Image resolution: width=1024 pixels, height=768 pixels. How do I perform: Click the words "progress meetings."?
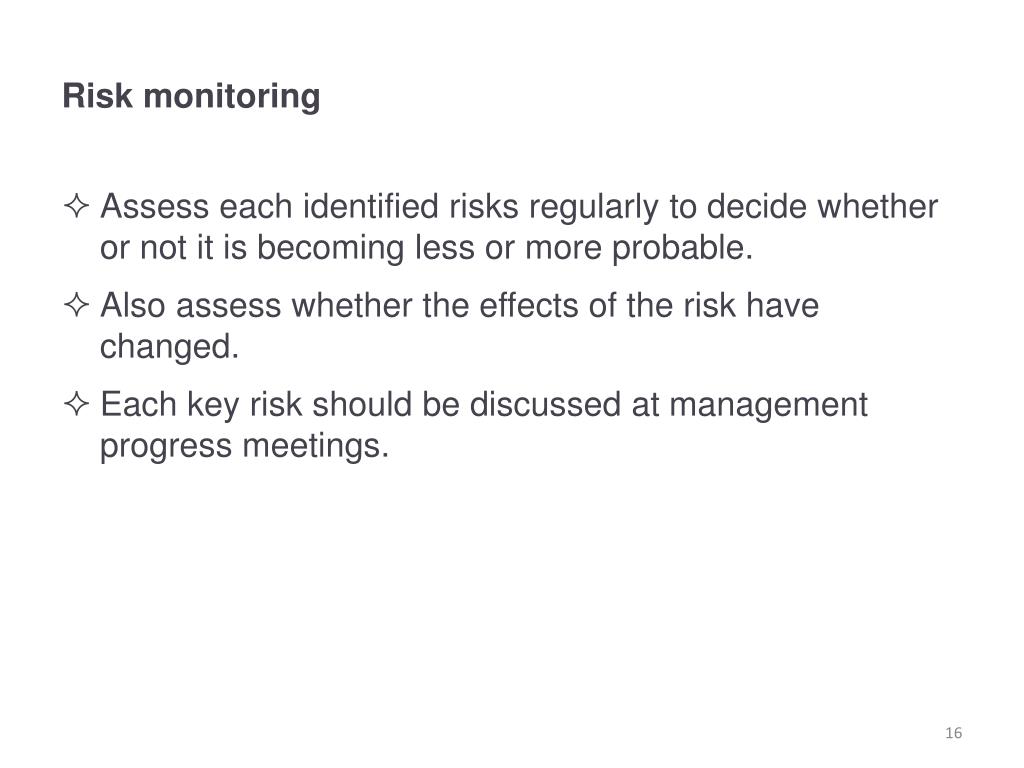[244, 447]
